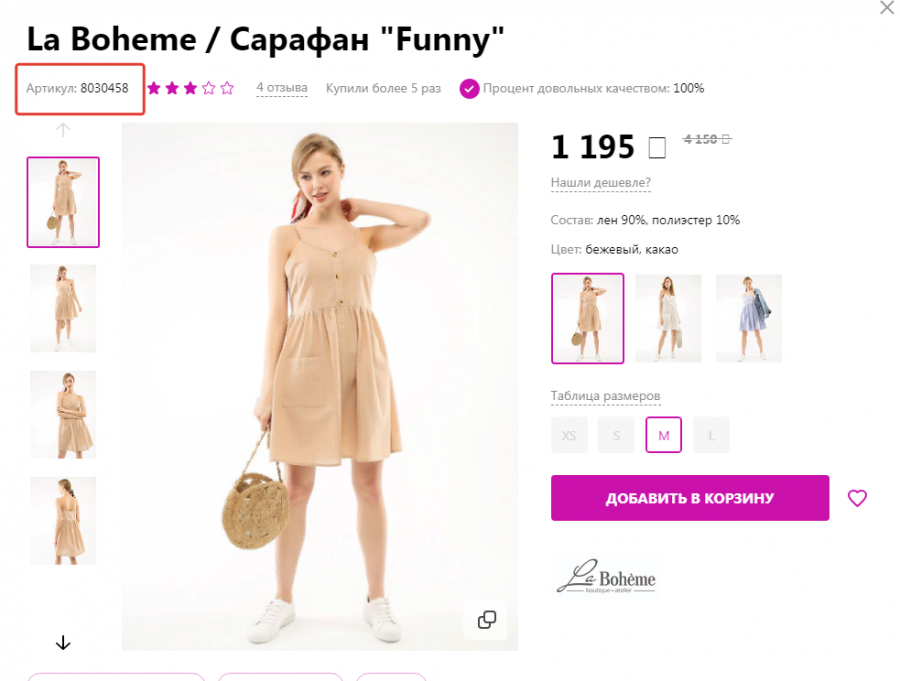Open the La Bohème brand logo
The height and width of the screenshot is (681, 900).
pos(606,576)
